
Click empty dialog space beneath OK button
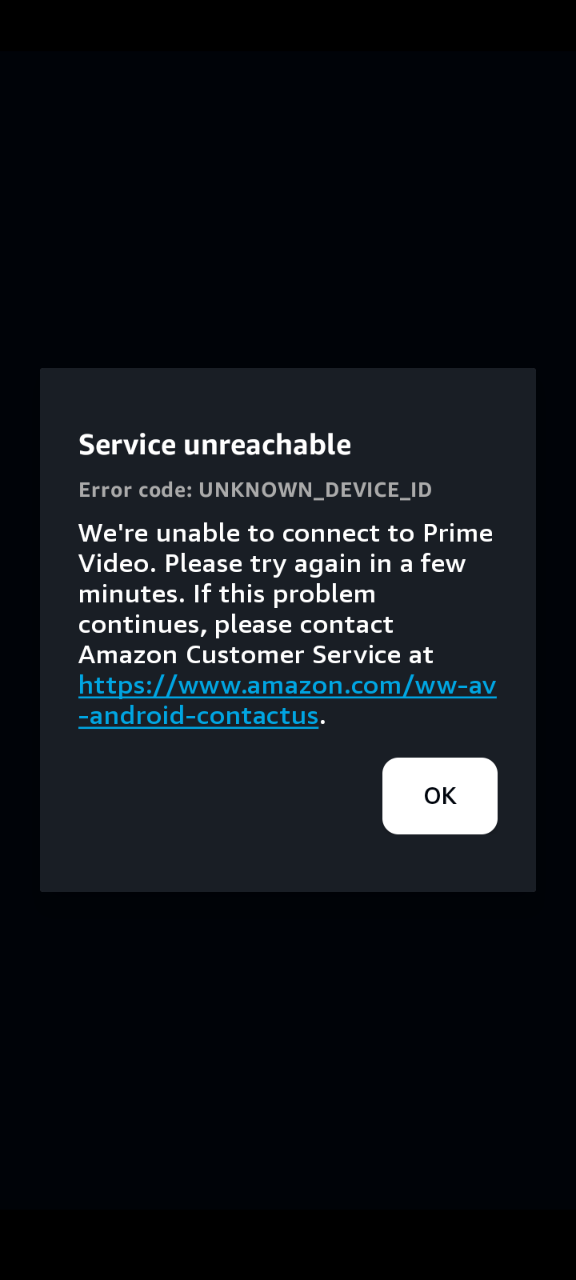pyautogui.click(x=440, y=862)
